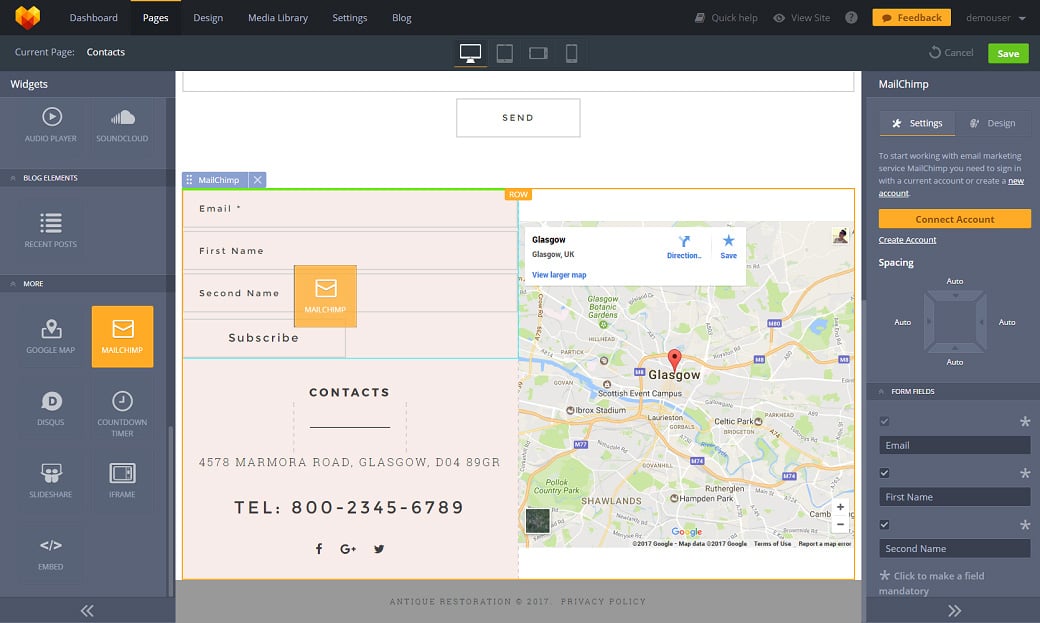Viewport: 1040px width, 623px height.
Task: Click the Embed code widget
Action: click(x=51, y=552)
